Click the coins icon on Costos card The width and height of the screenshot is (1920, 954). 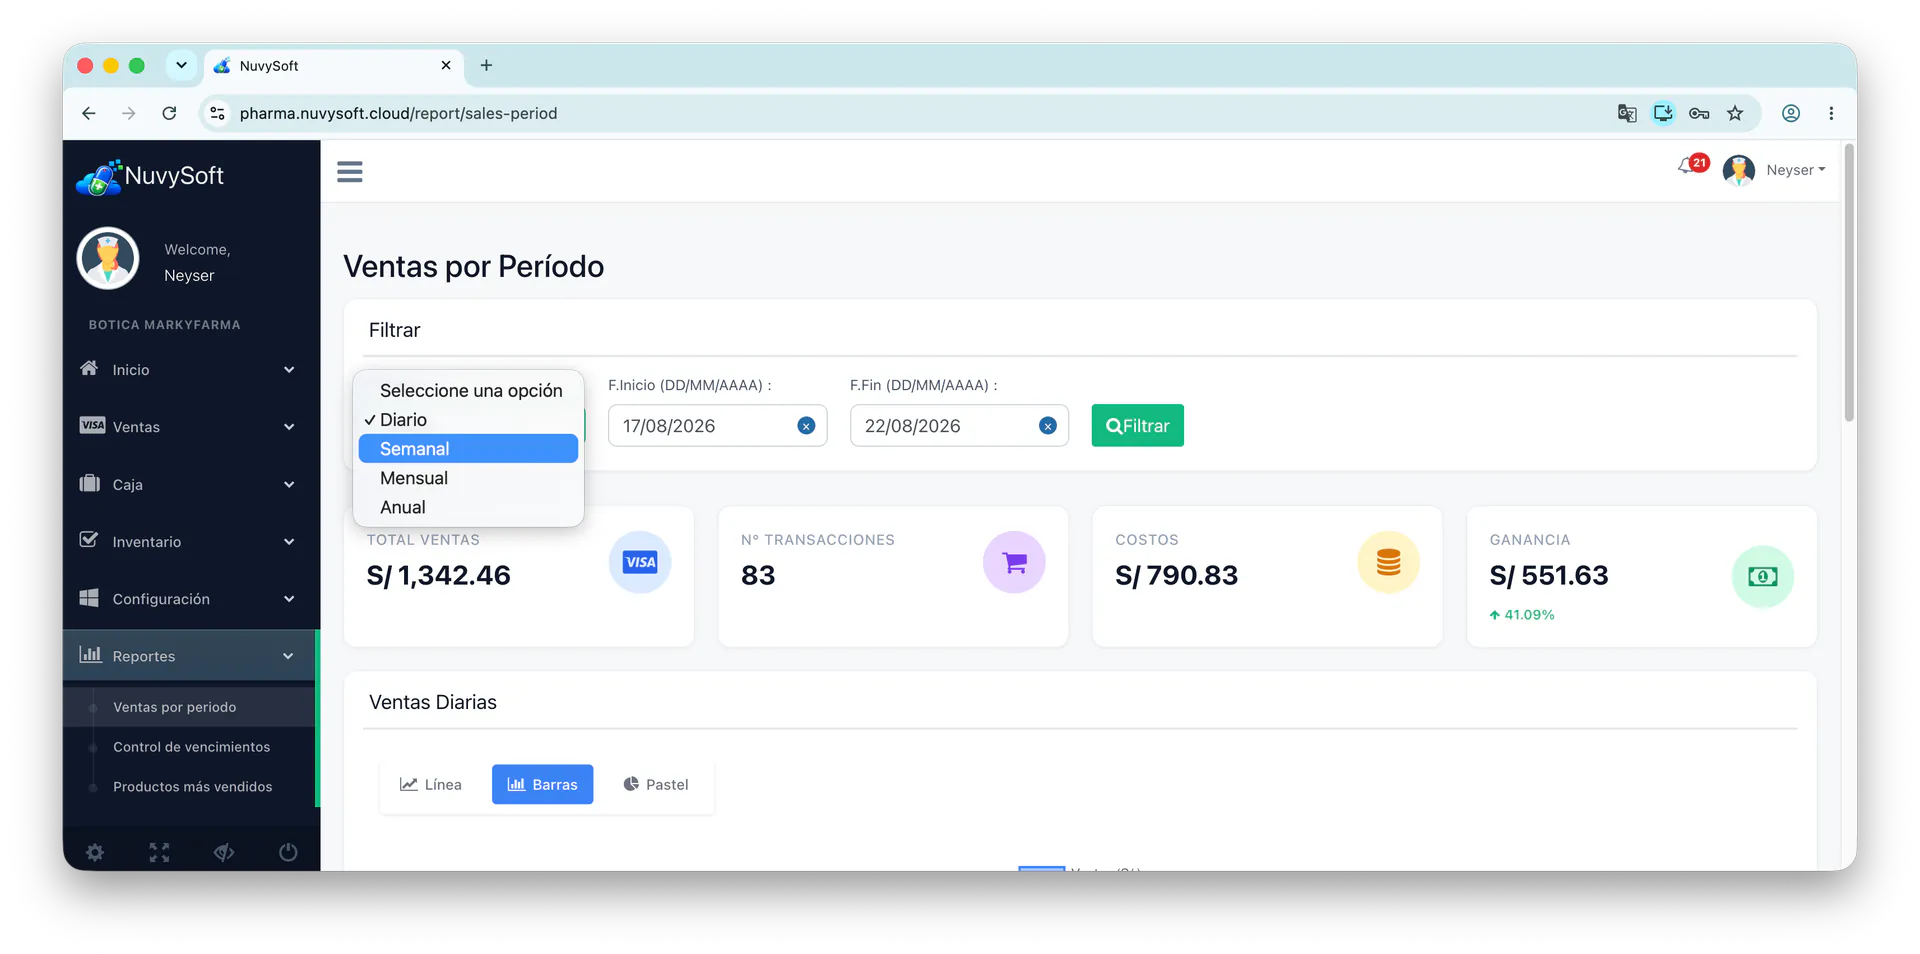point(1388,562)
